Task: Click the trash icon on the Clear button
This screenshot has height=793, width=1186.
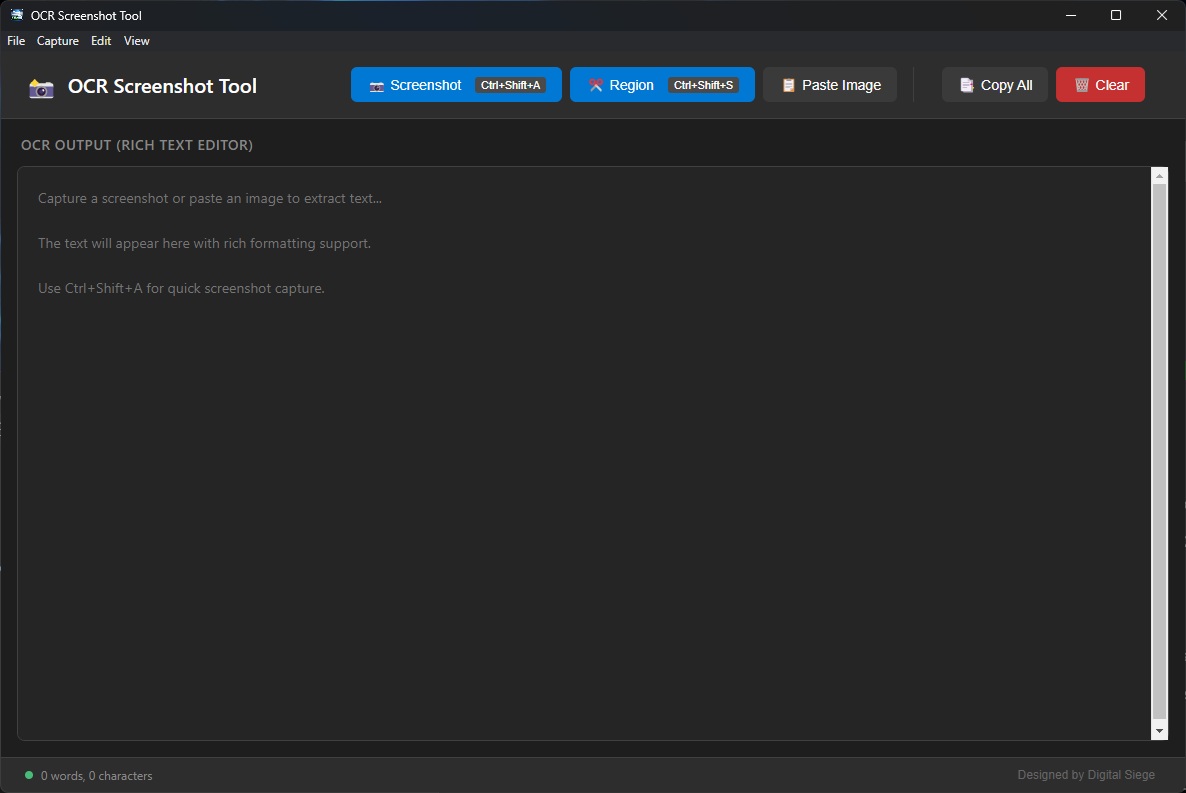Action: pyautogui.click(x=1082, y=84)
